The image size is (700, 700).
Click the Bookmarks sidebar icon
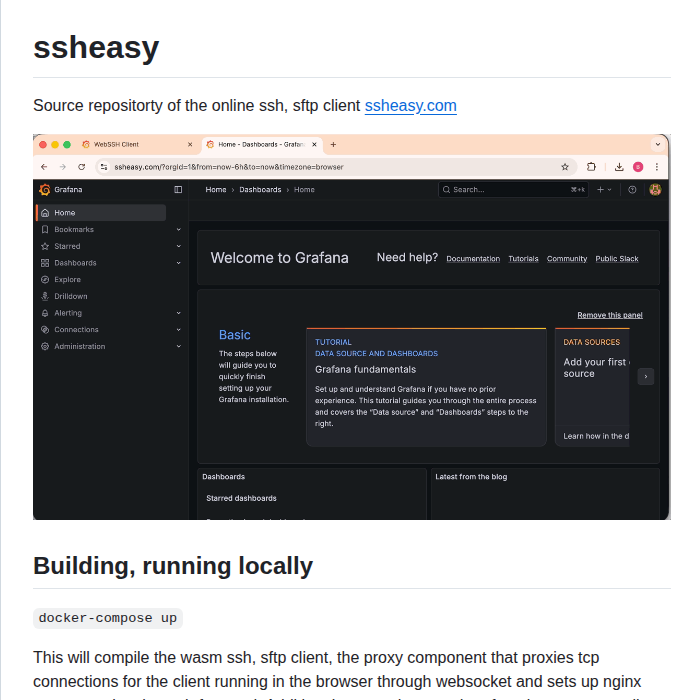tap(45, 229)
